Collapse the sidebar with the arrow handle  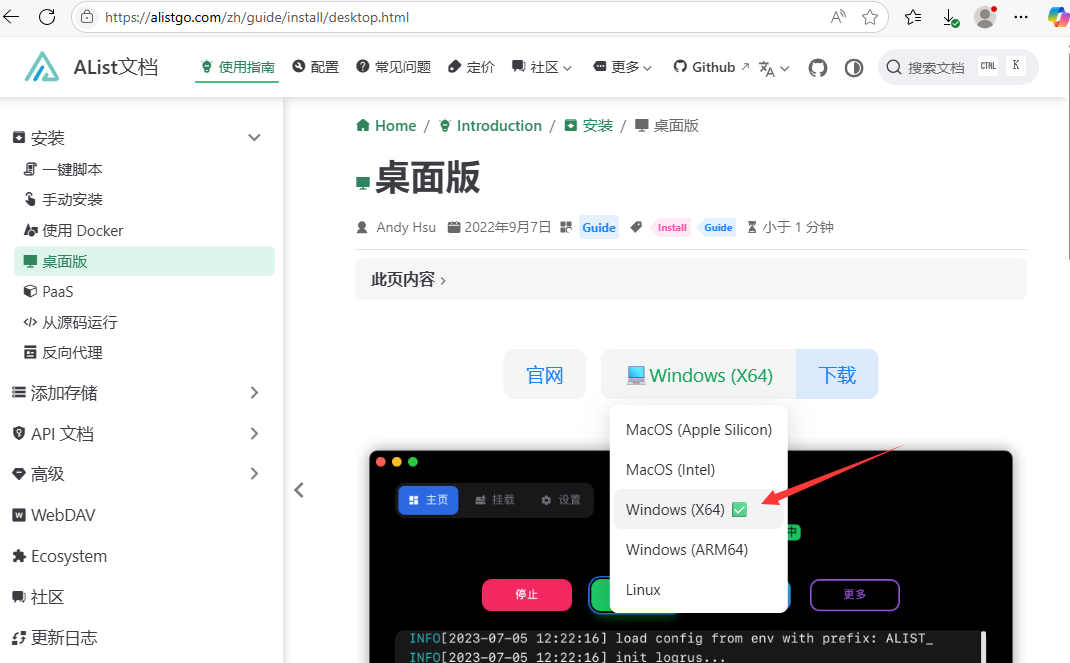299,490
